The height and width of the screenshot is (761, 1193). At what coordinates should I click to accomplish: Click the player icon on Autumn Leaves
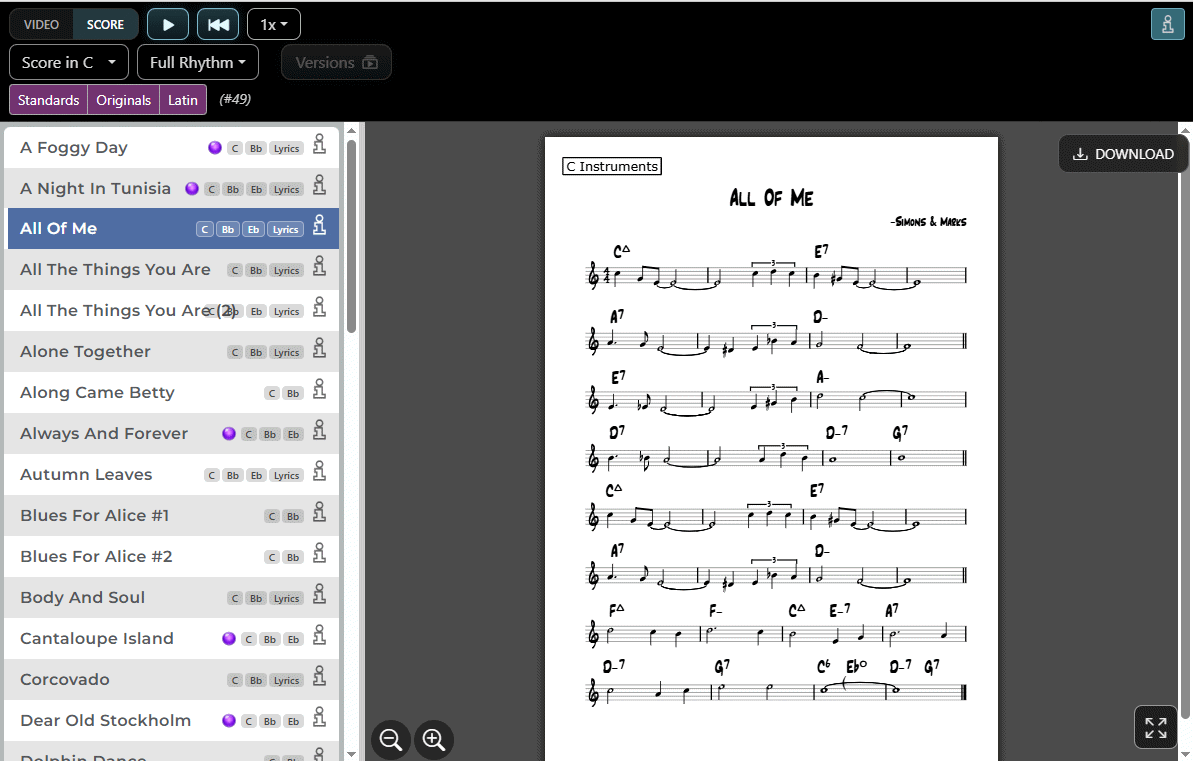point(320,472)
